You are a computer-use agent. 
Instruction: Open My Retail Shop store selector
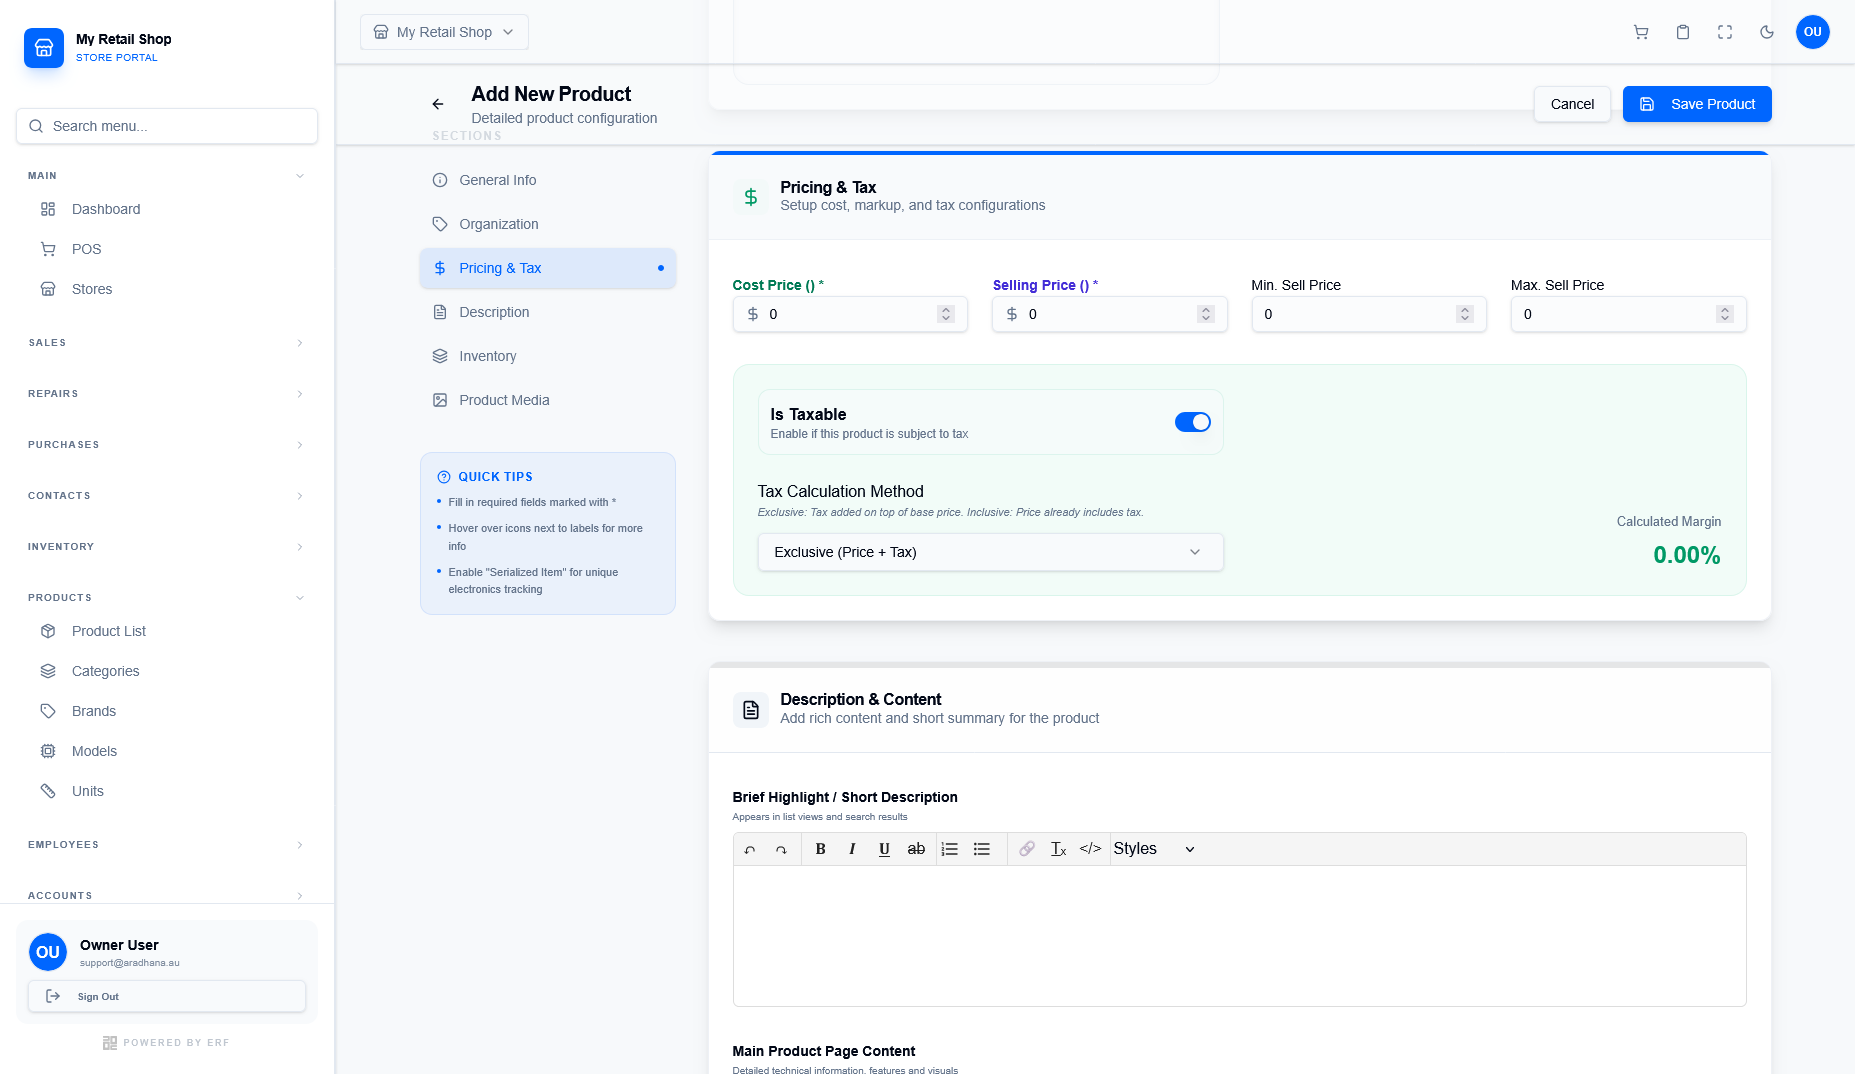point(444,32)
